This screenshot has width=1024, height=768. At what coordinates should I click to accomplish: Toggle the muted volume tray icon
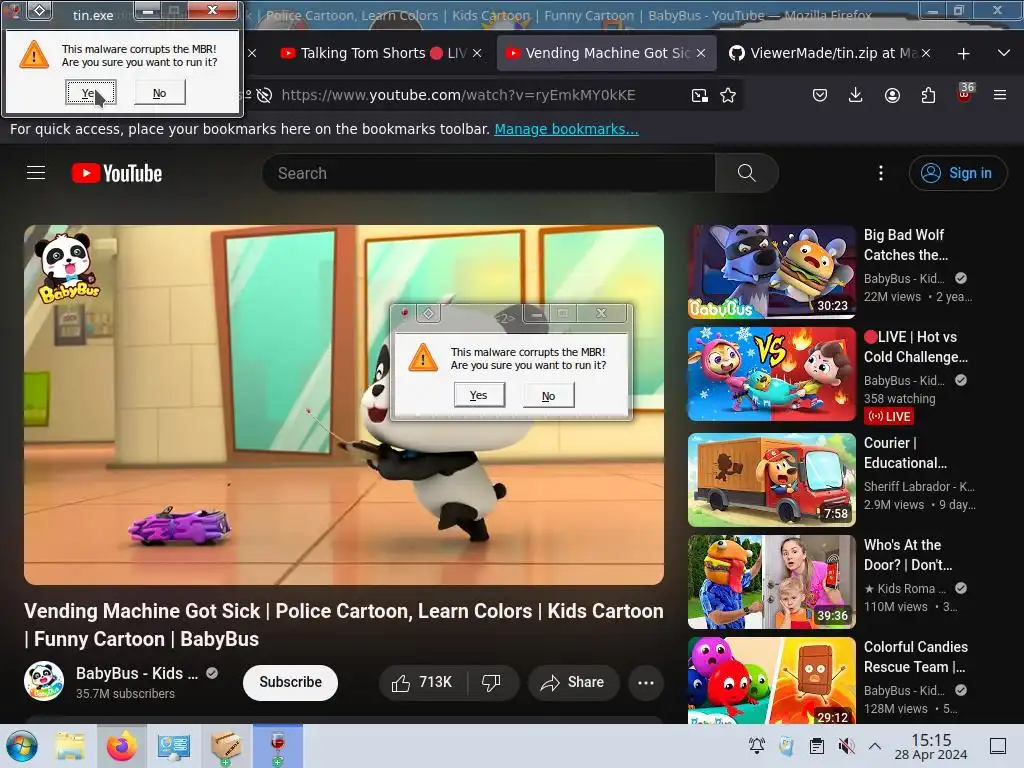coord(846,746)
